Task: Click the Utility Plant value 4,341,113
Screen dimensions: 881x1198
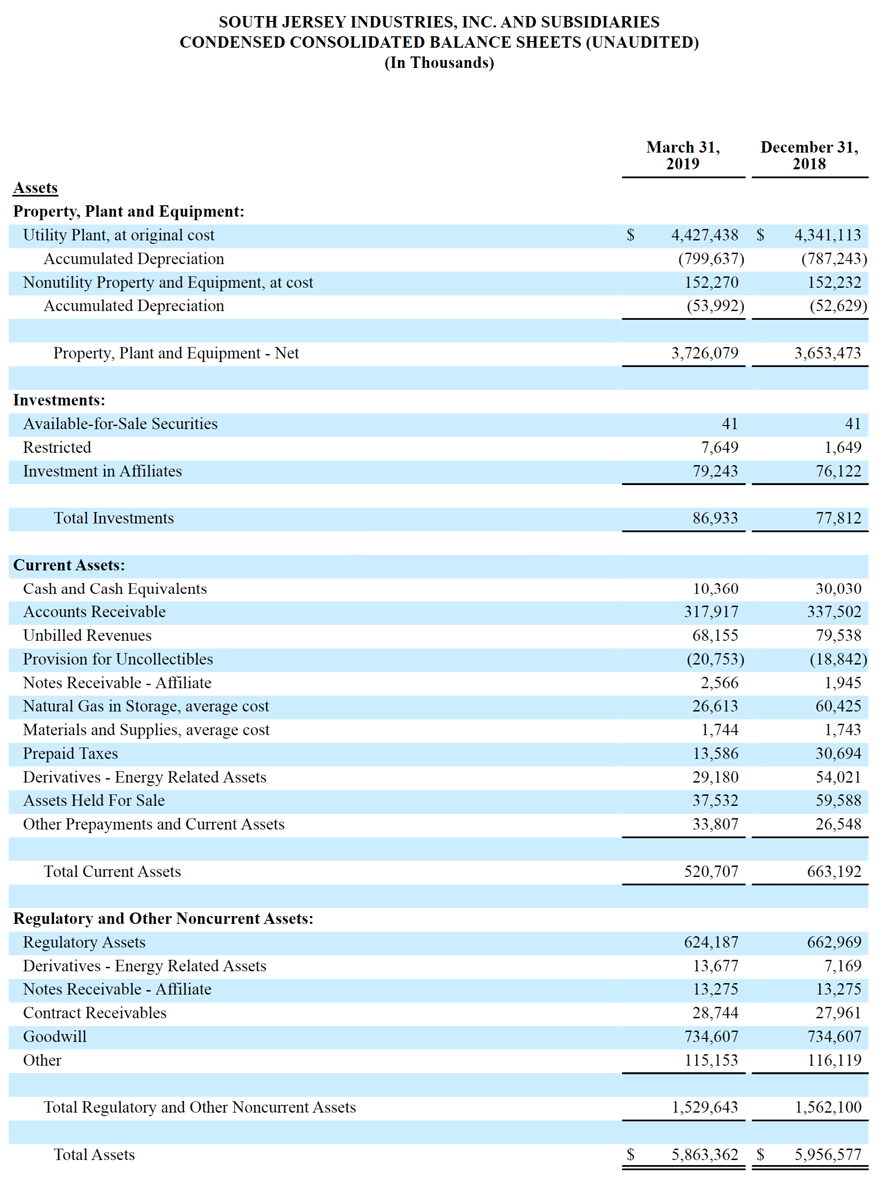Action: click(x=828, y=235)
